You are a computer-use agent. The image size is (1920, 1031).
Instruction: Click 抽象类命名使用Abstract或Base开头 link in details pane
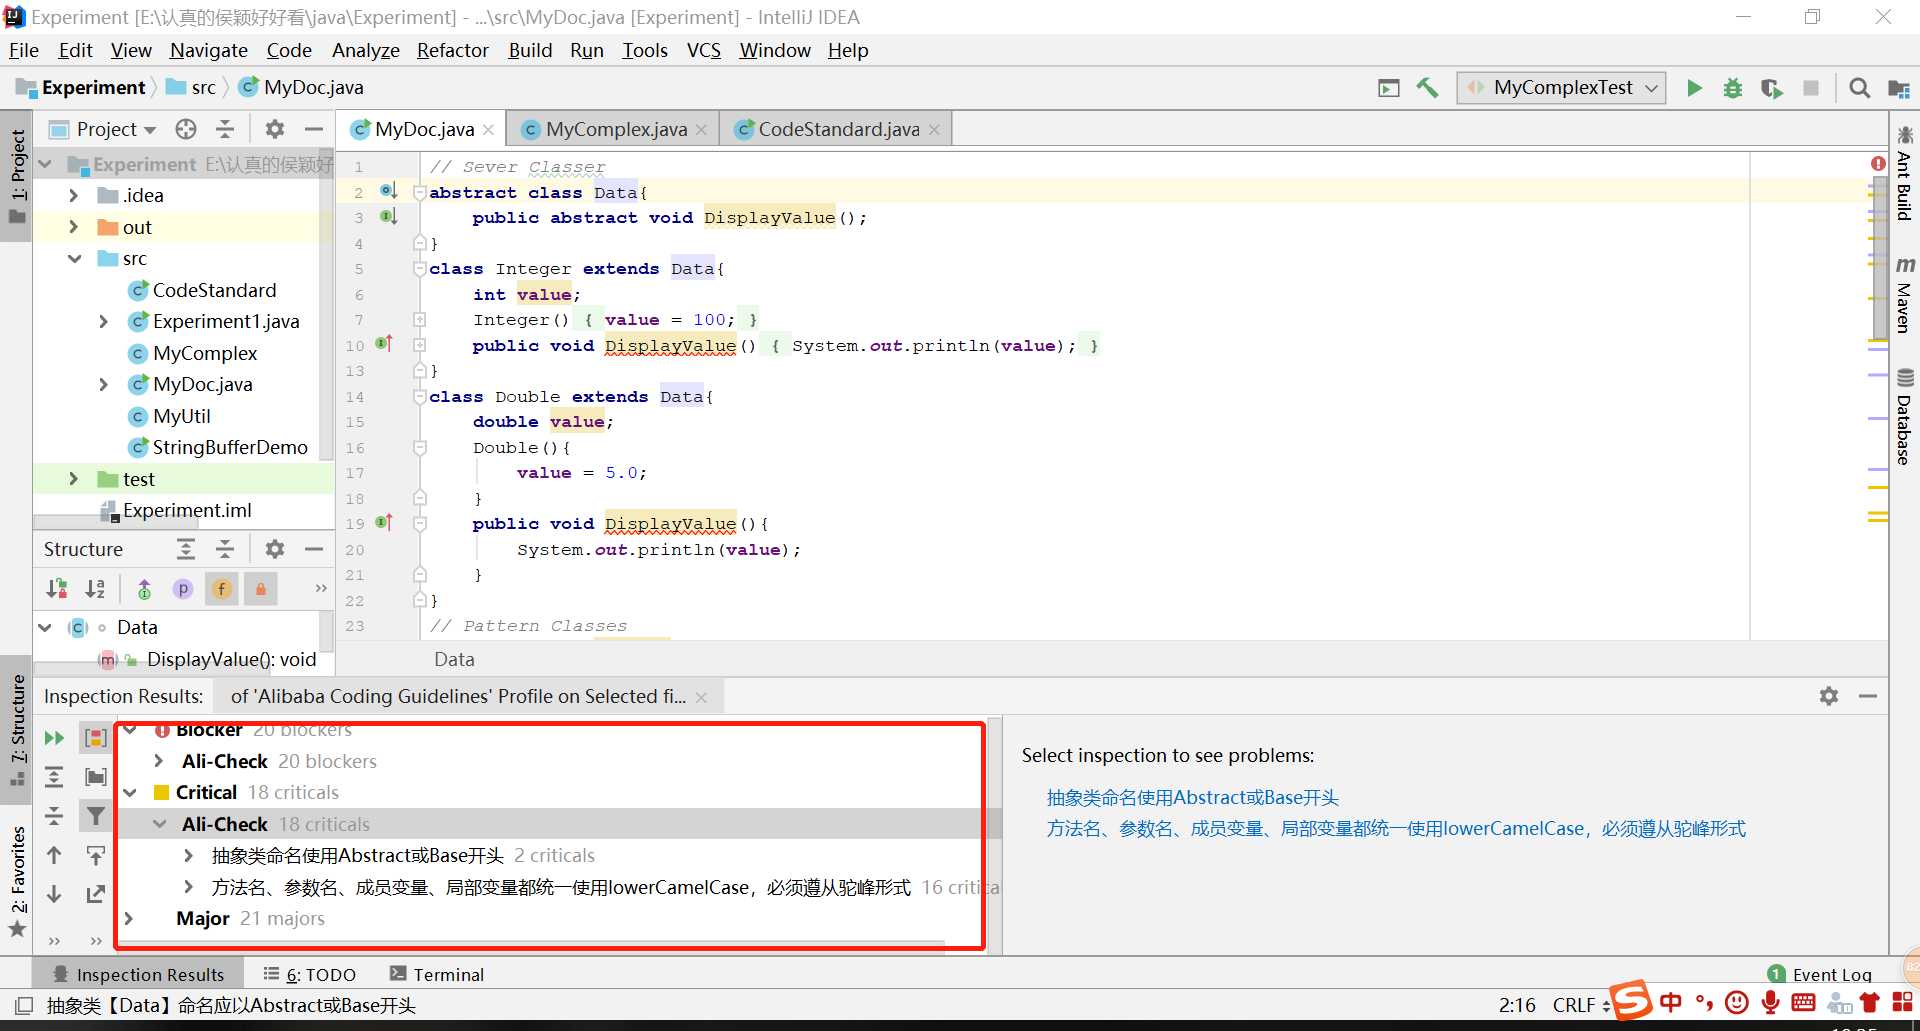(1192, 797)
